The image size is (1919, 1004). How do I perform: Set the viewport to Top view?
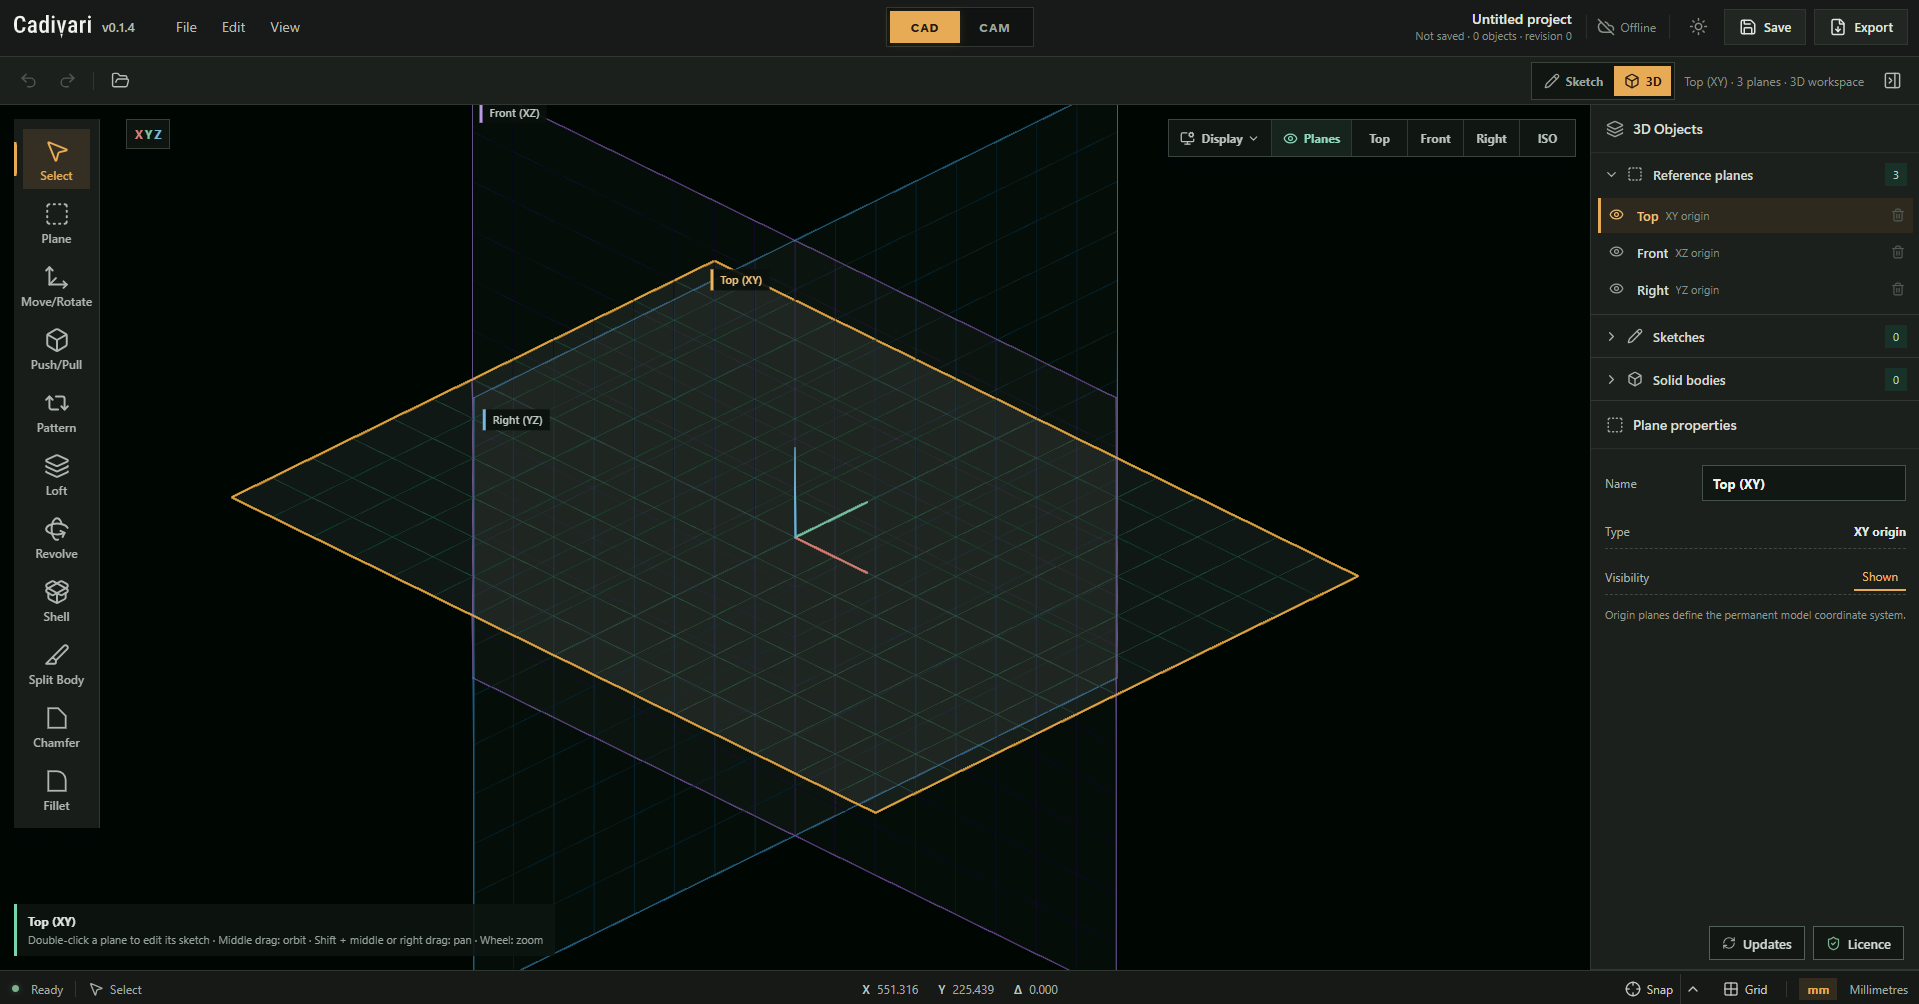coord(1379,139)
